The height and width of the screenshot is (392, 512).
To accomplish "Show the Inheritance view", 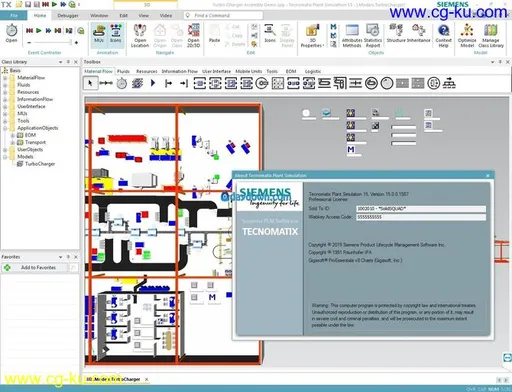I will pos(419,33).
